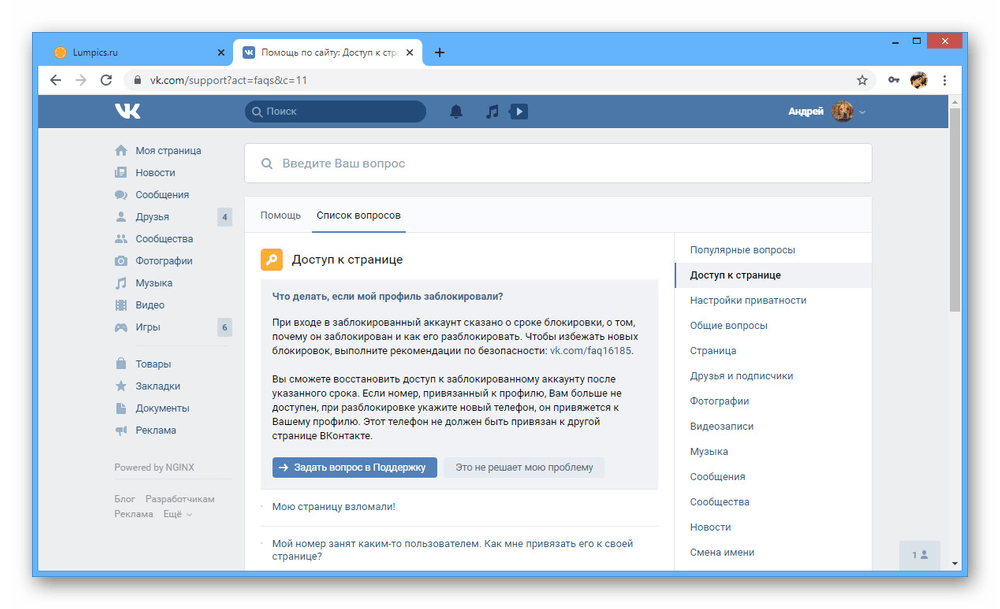Click the megaphone icon beside Реклама
The height and width of the screenshot is (609, 1000).
pos(121,430)
